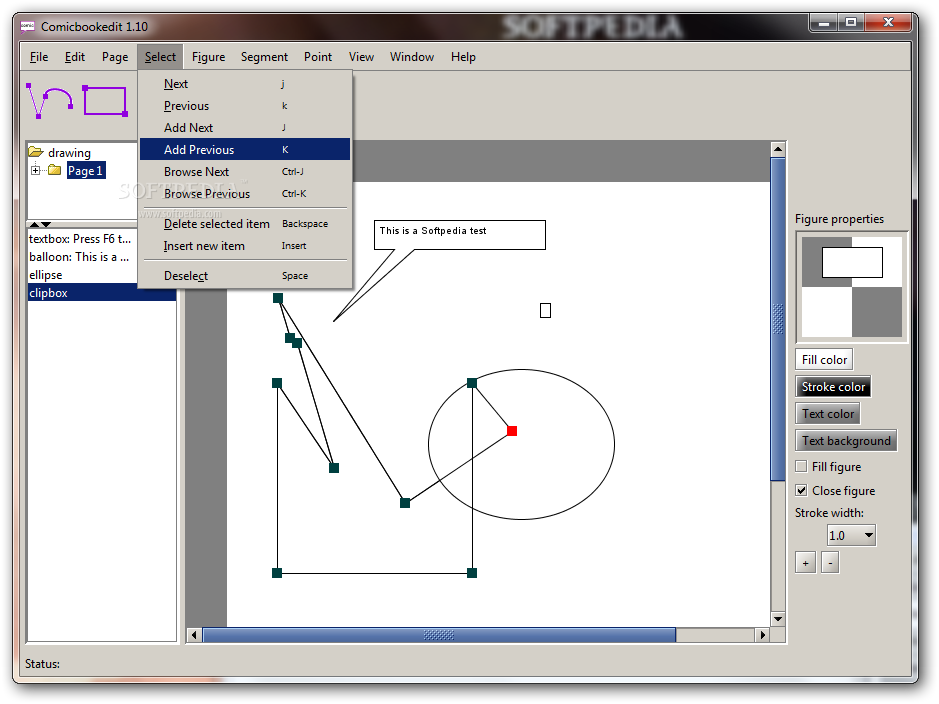939x704 pixels.
Task: Select Page 1 in the tree
Action: coord(85,171)
